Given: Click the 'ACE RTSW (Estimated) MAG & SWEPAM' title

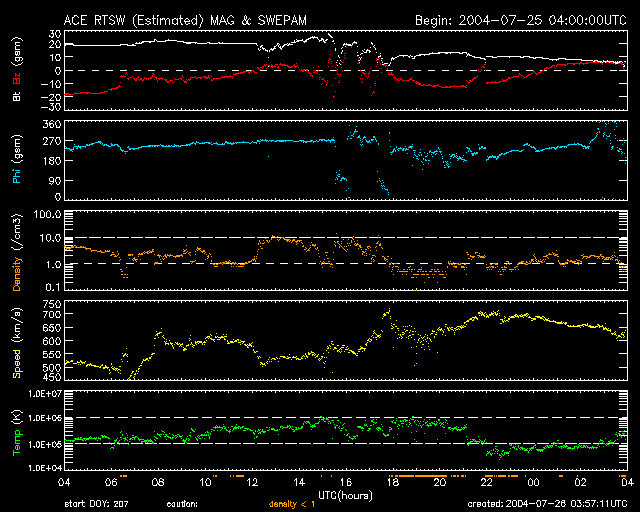Looking at the screenshot, I should click(x=185, y=20).
